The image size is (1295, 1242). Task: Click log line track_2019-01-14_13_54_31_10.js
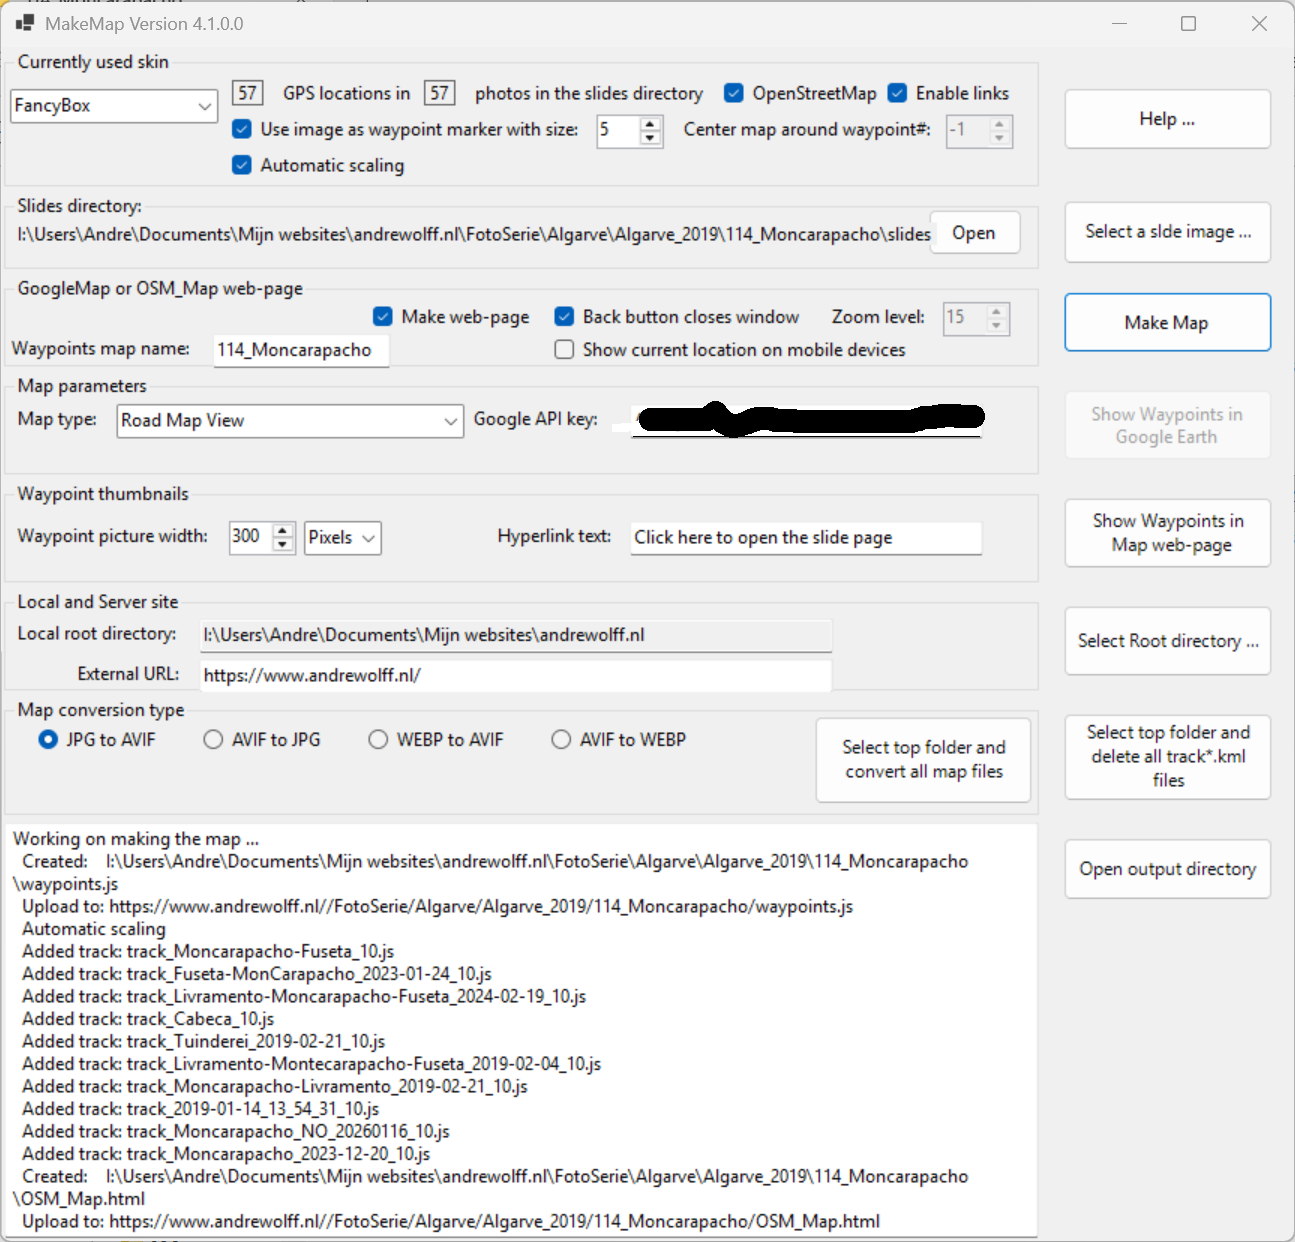(x=201, y=1109)
